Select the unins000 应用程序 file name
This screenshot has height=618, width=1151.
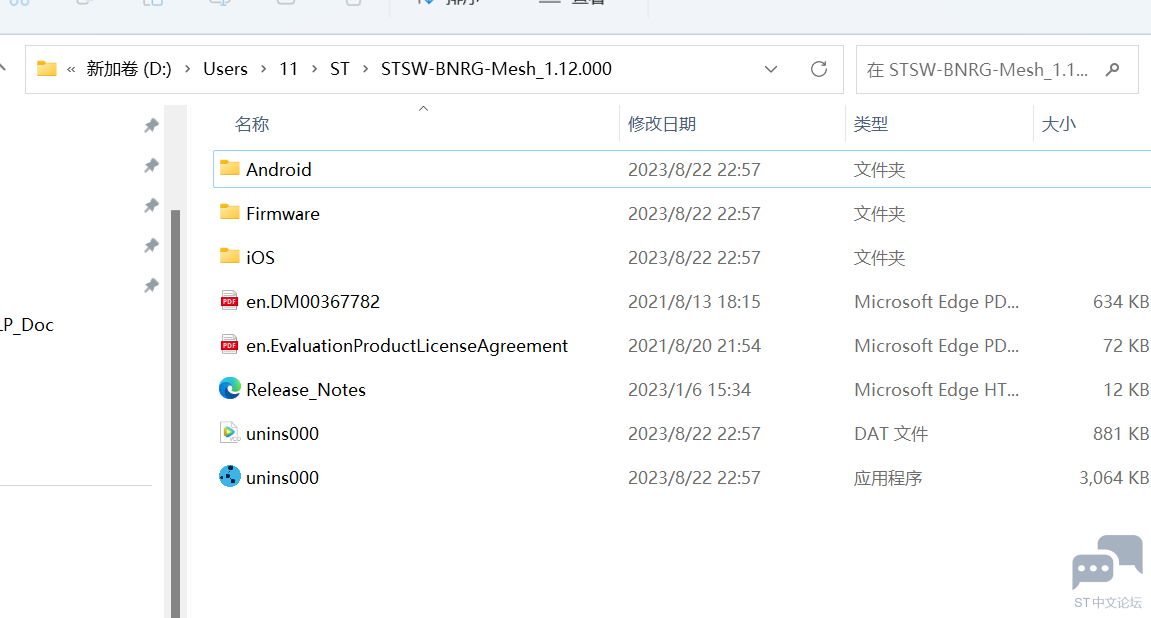point(283,478)
